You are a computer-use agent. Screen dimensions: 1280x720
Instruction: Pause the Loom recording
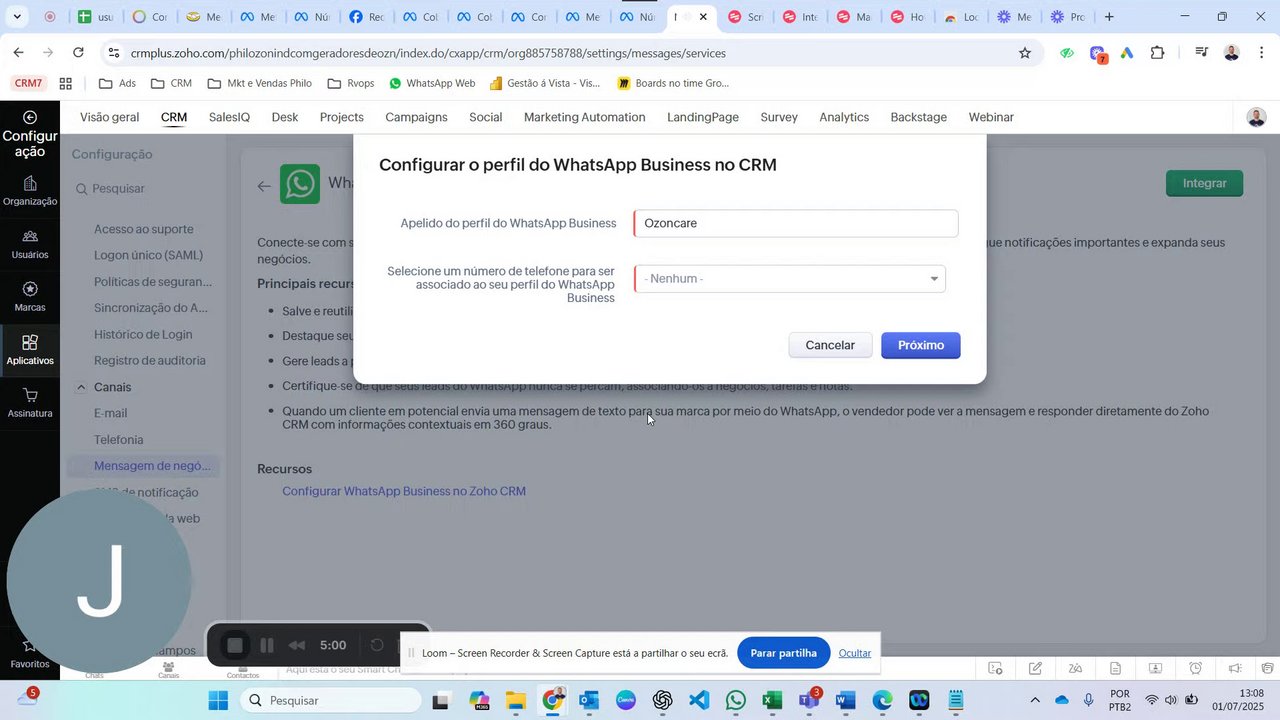point(267,646)
